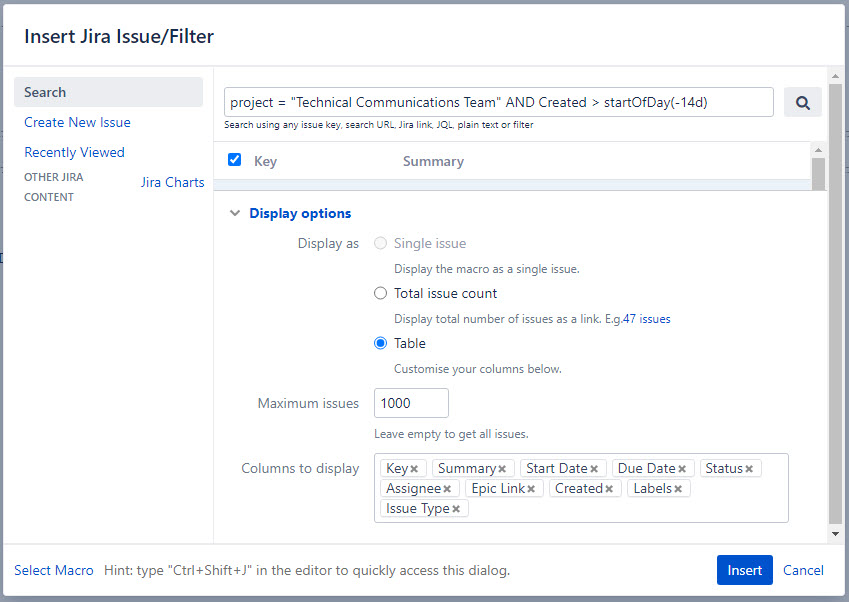Screen dimensions: 849x602
Task: Open the Recently Viewed sidebar section
Action: 74,152
